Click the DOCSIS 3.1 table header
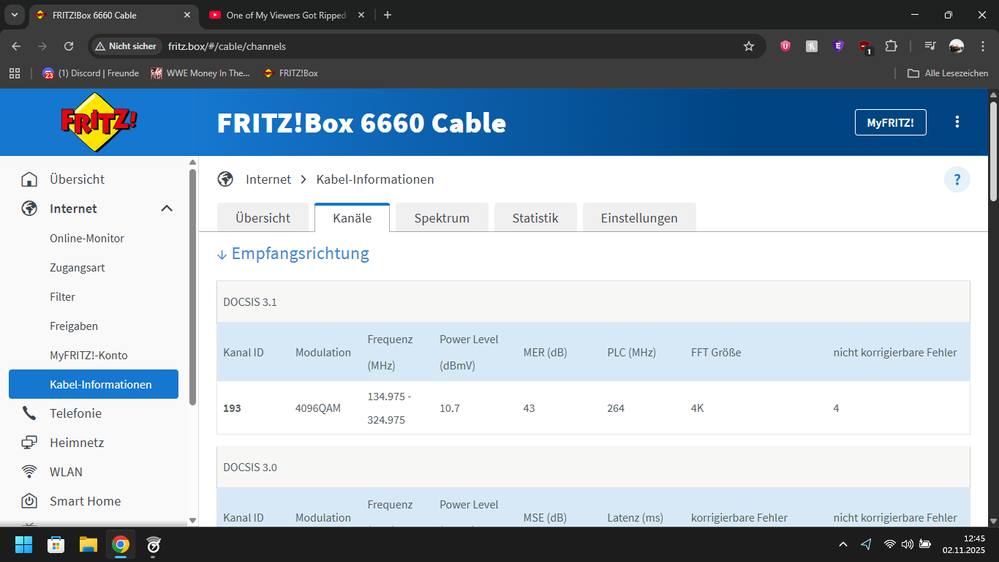This screenshot has width=999, height=562. tap(593, 302)
